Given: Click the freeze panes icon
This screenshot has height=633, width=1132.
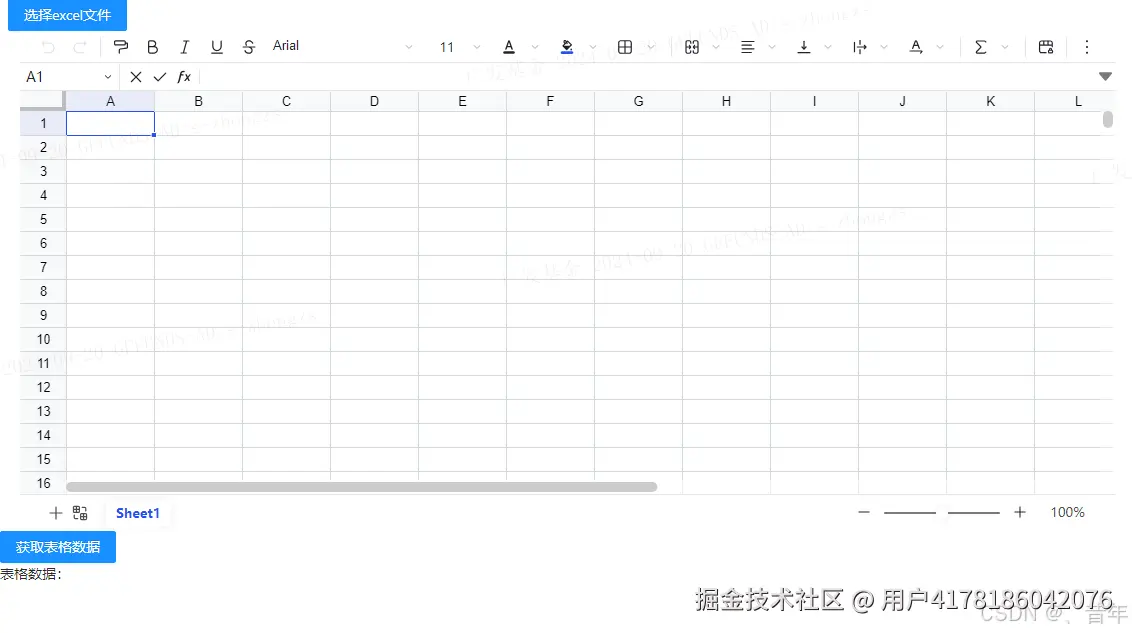Looking at the screenshot, I should click(x=1045, y=46).
